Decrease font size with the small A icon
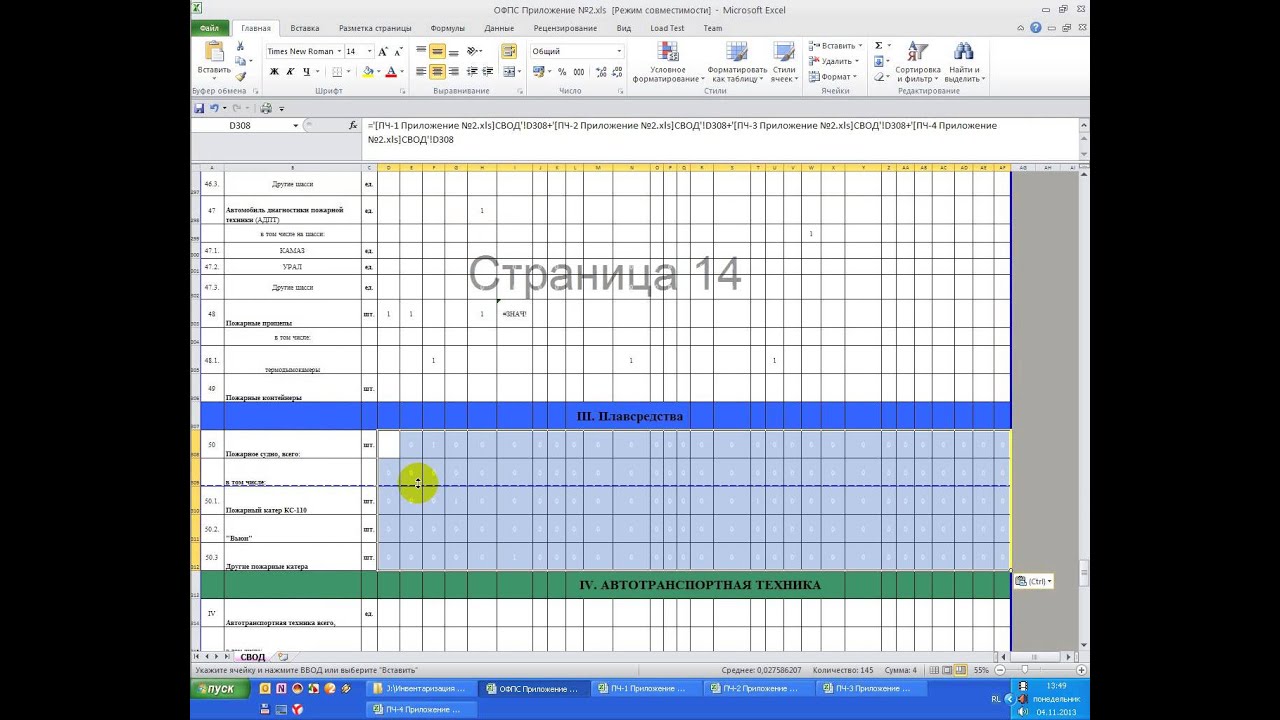This screenshot has height=720, width=1280. click(x=396, y=51)
